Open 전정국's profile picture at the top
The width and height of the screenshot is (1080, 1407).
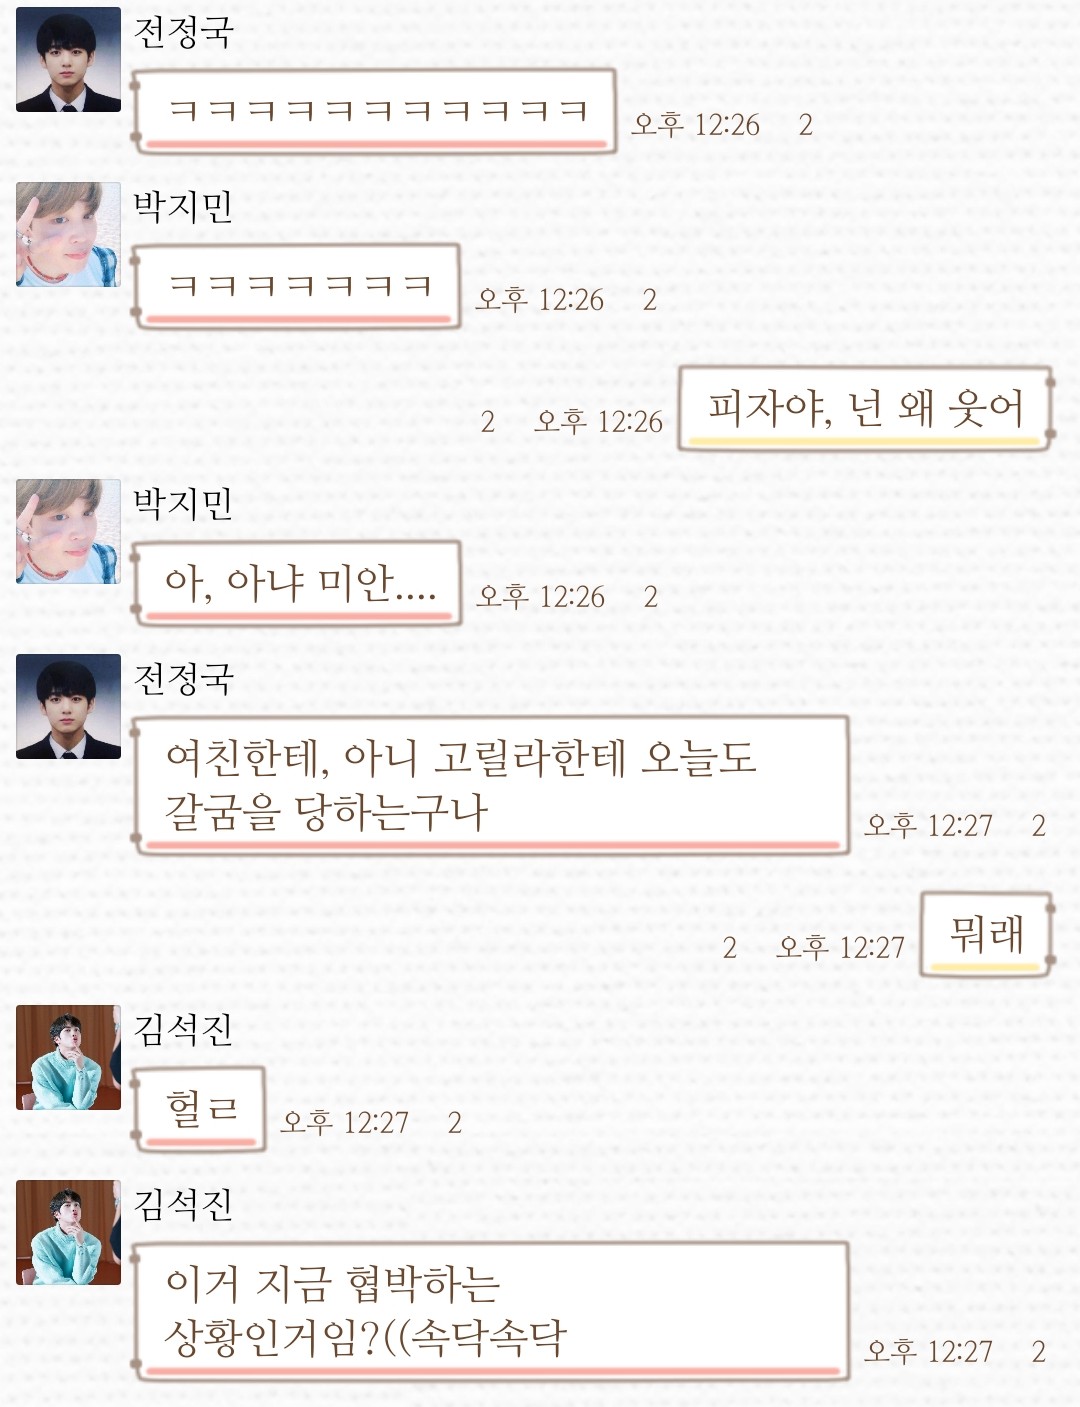68,60
